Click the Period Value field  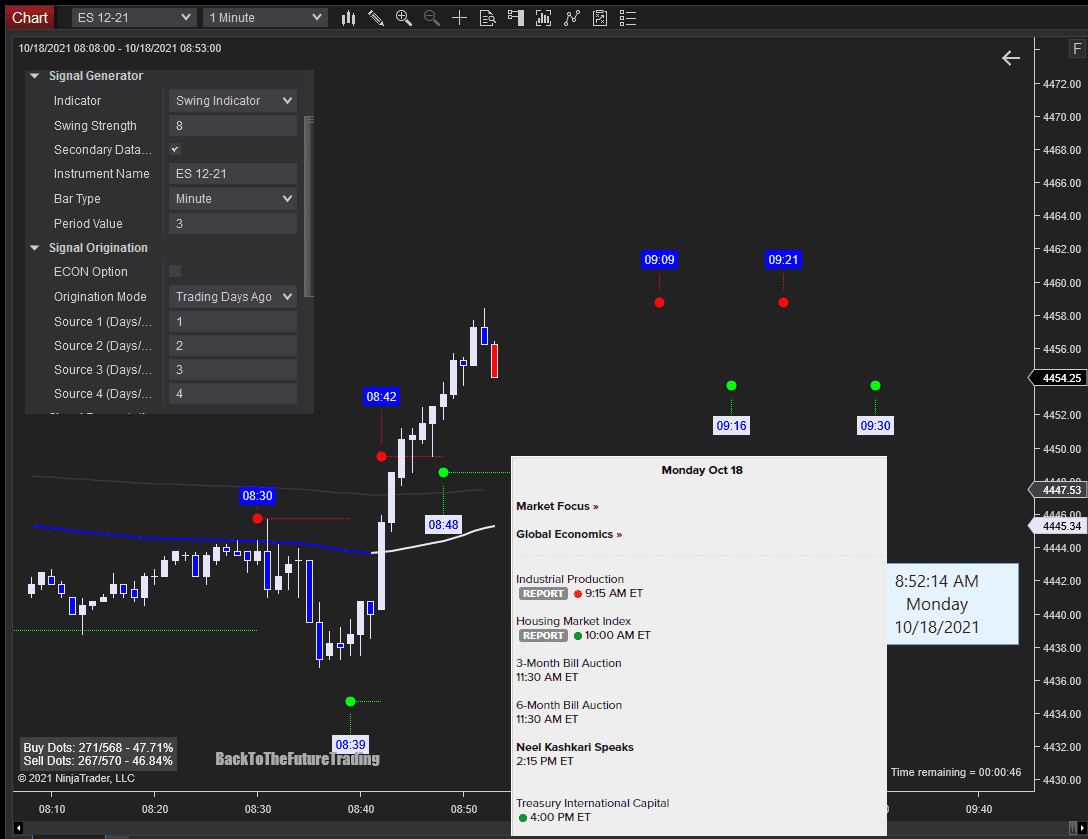click(233, 223)
